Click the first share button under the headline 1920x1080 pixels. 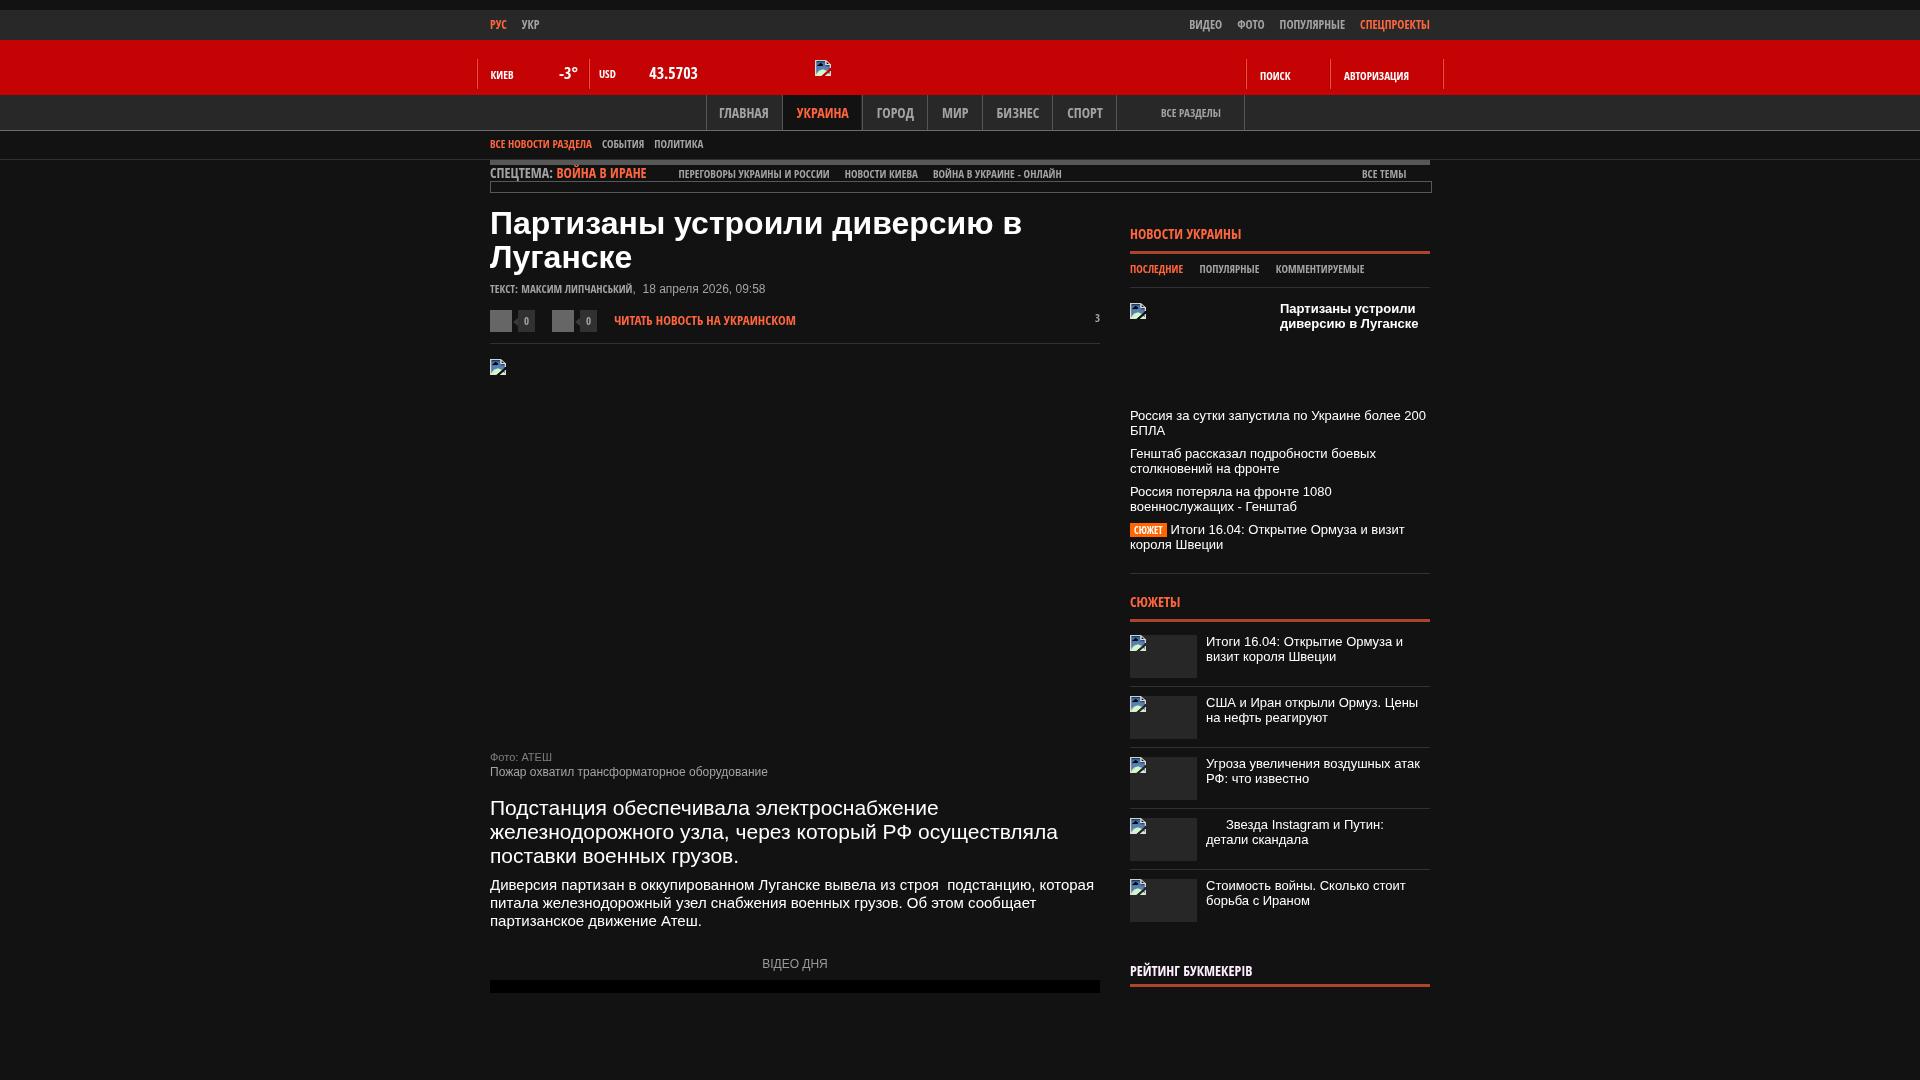pyautogui.click(x=501, y=321)
